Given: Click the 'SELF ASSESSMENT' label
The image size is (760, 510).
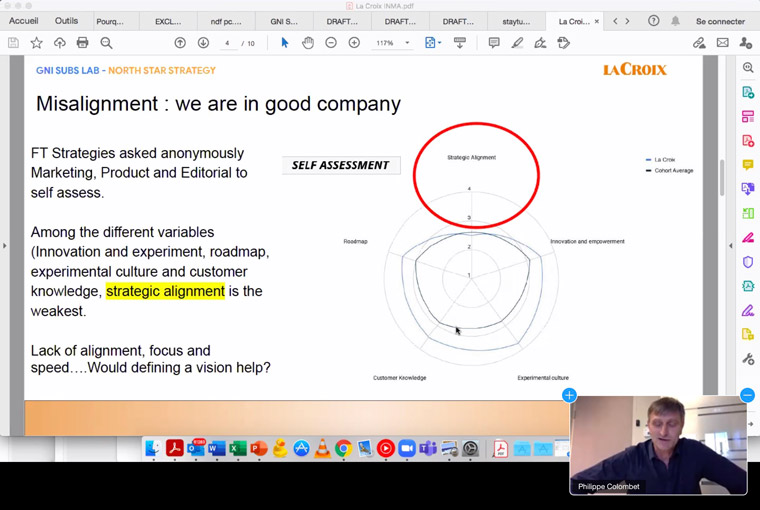Looking at the screenshot, I should [x=341, y=165].
